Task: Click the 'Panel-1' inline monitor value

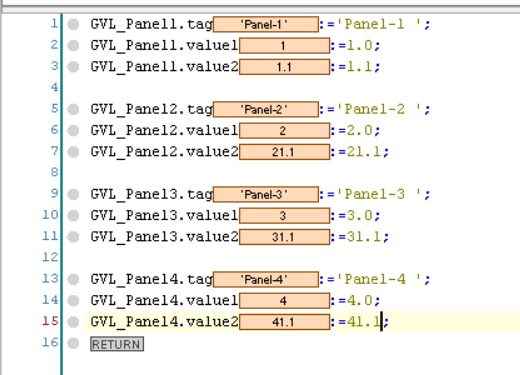Action: click(x=266, y=24)
